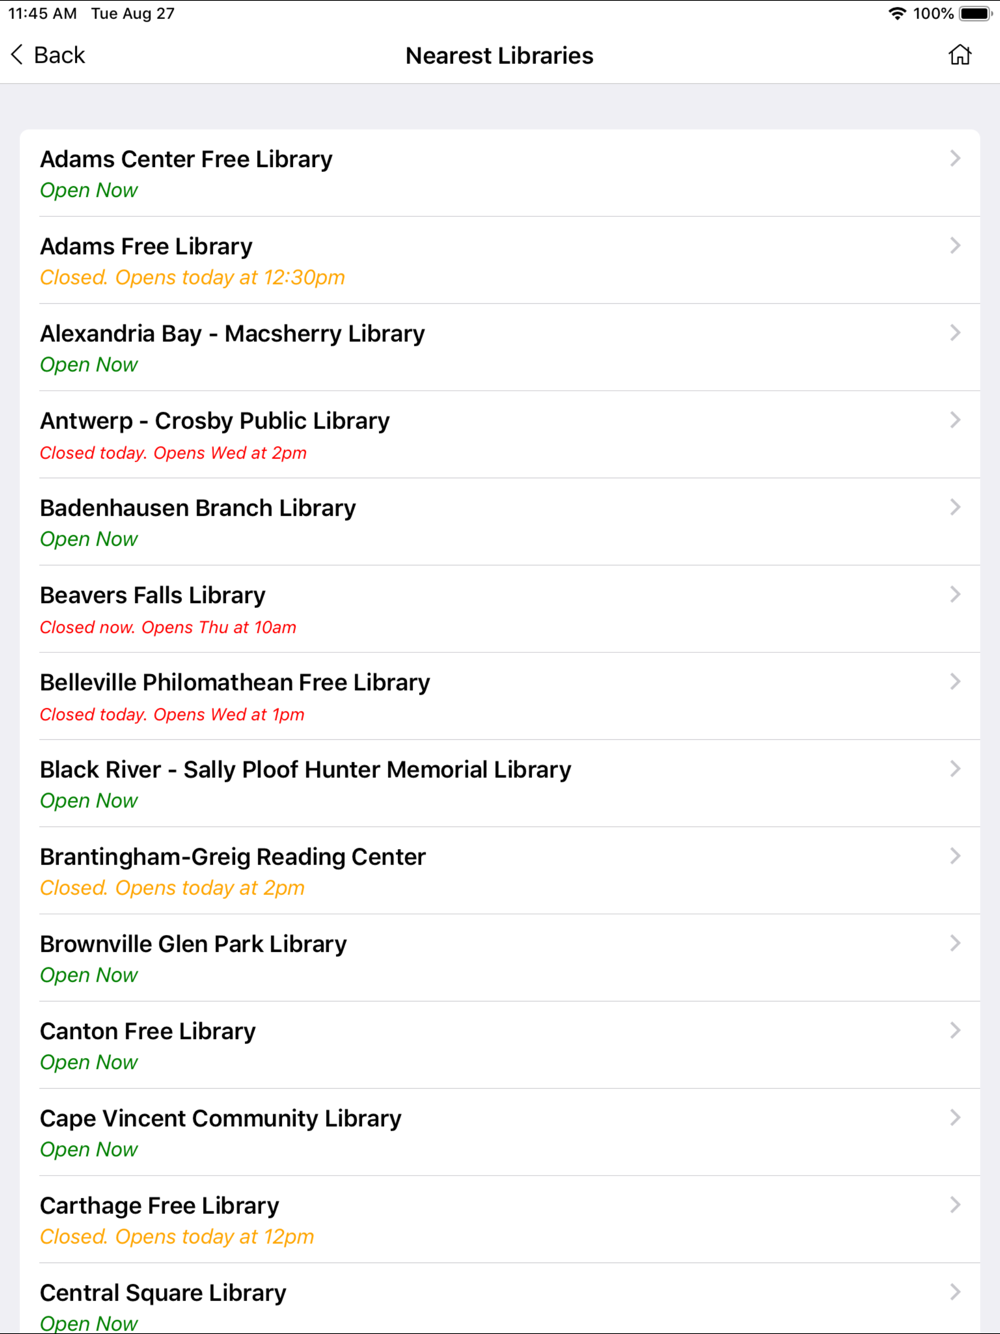Viewport: 1000px width, 1334px height.
Task: Expand Adams Free Library row arrow
Action: pos(955,245)
